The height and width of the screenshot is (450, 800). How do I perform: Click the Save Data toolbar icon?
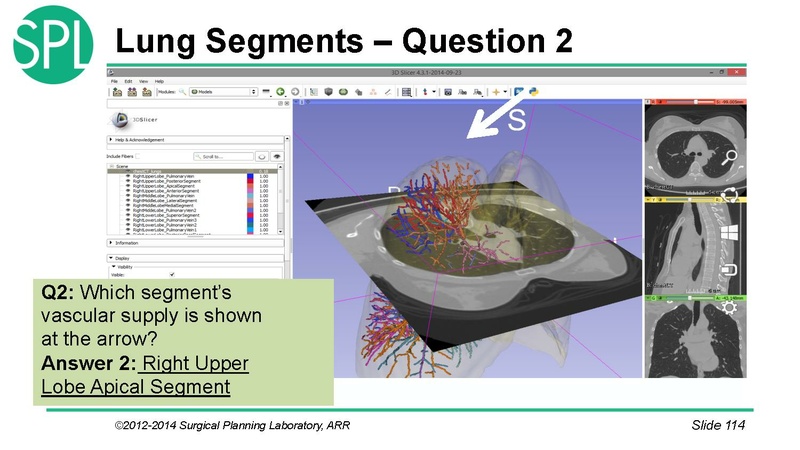(147, 92)
